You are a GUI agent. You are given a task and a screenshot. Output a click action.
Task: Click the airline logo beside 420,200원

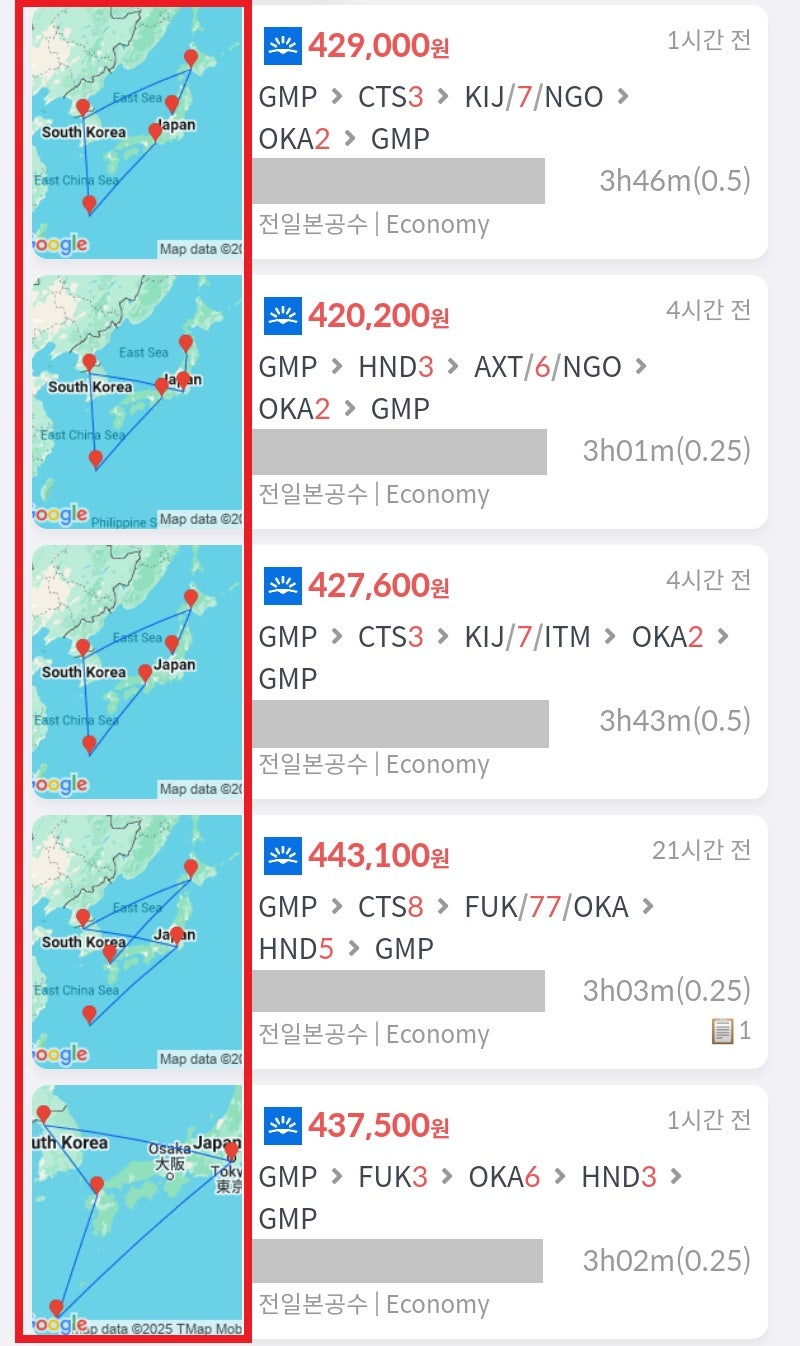pyautogui.click(x=283, y=316)
